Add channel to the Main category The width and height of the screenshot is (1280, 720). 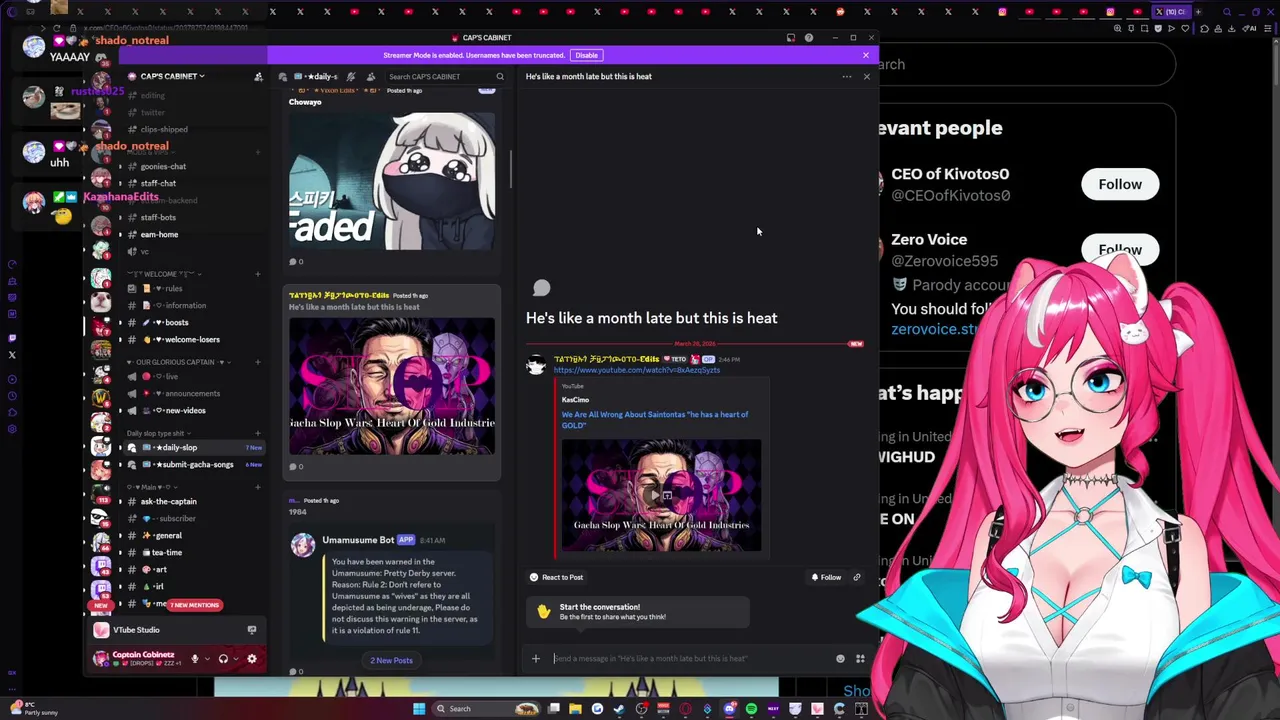(257, 486)
